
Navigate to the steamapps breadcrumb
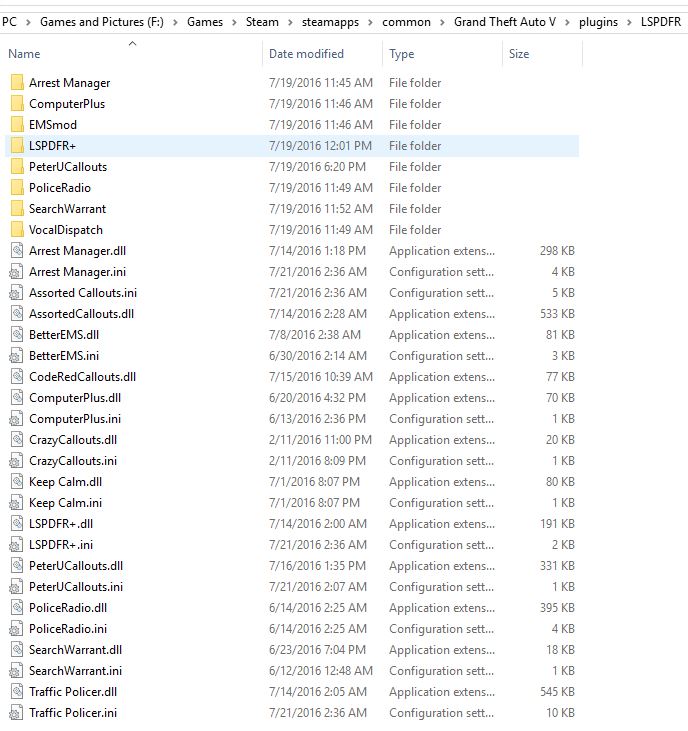tap(330, 22)
